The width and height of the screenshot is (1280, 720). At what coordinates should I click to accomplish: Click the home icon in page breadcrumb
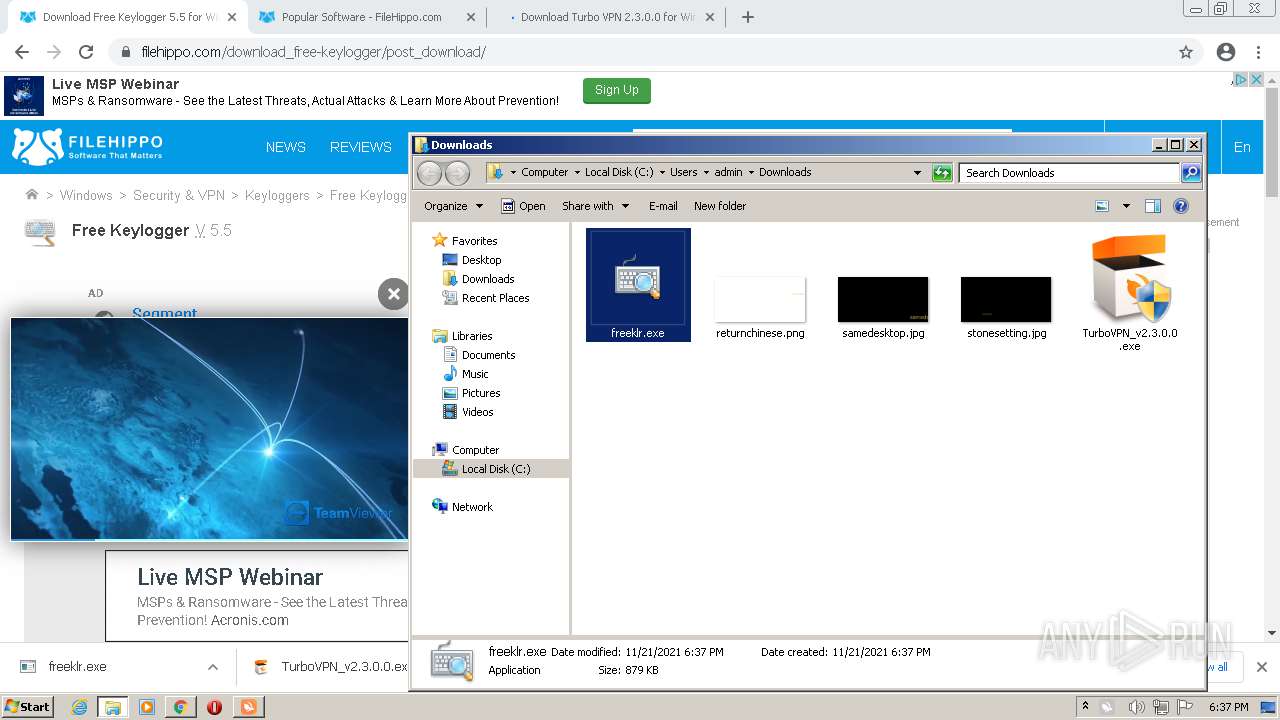(x=32, y=195)
